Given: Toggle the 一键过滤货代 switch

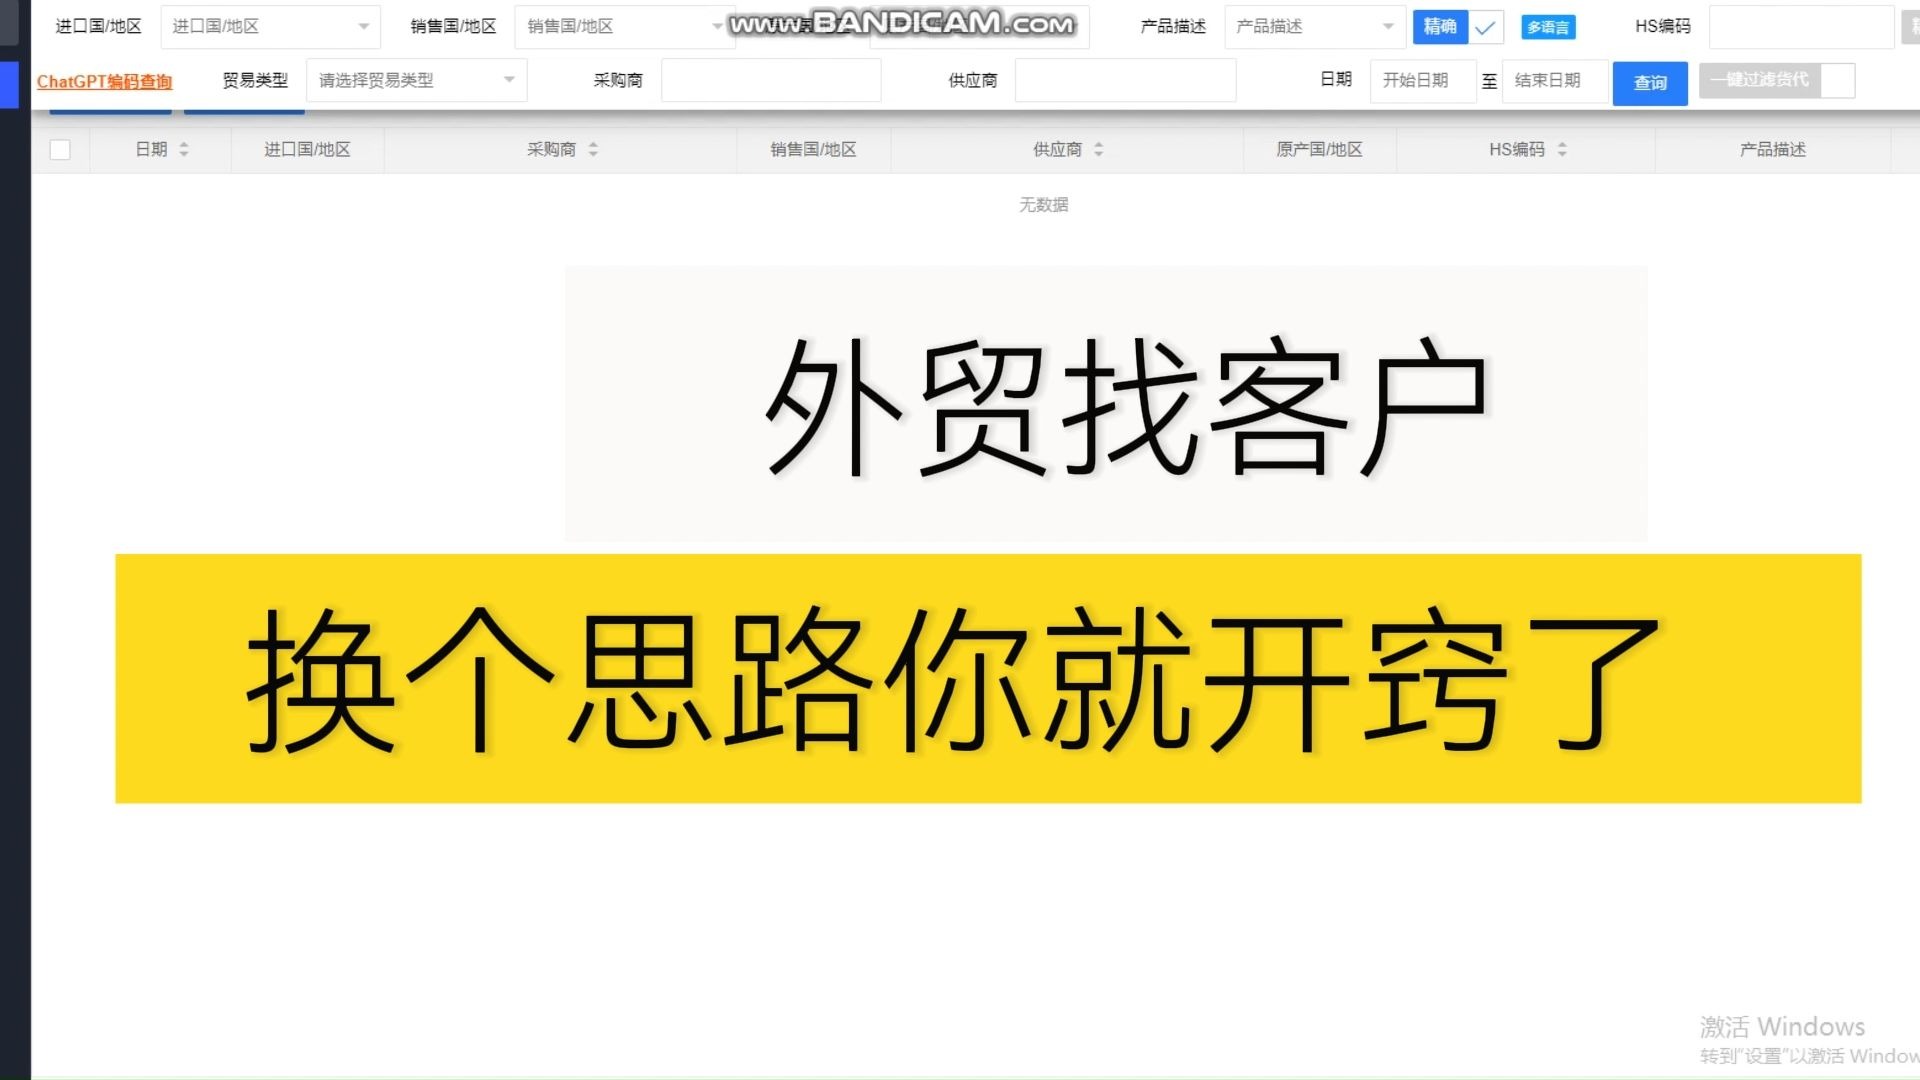Looking at the screenshot, I should [1777, 80].
